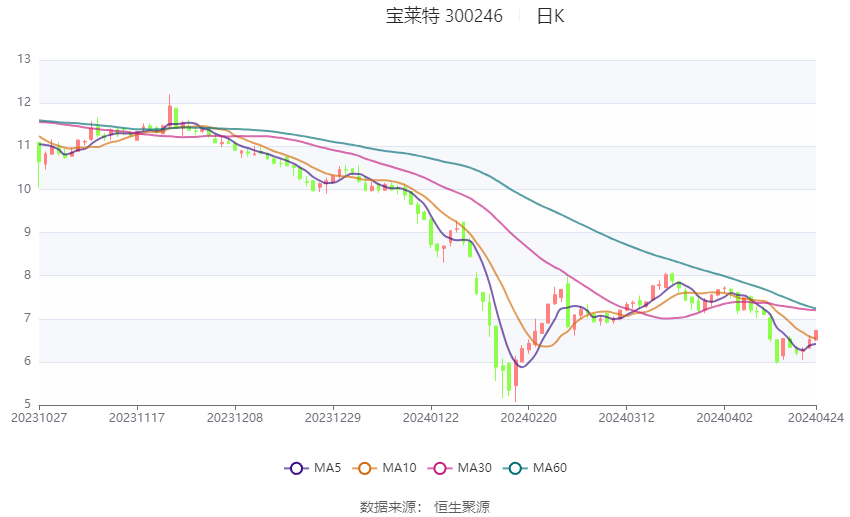Select the 20231027 date on the x-axis

[x=39, y=418]
